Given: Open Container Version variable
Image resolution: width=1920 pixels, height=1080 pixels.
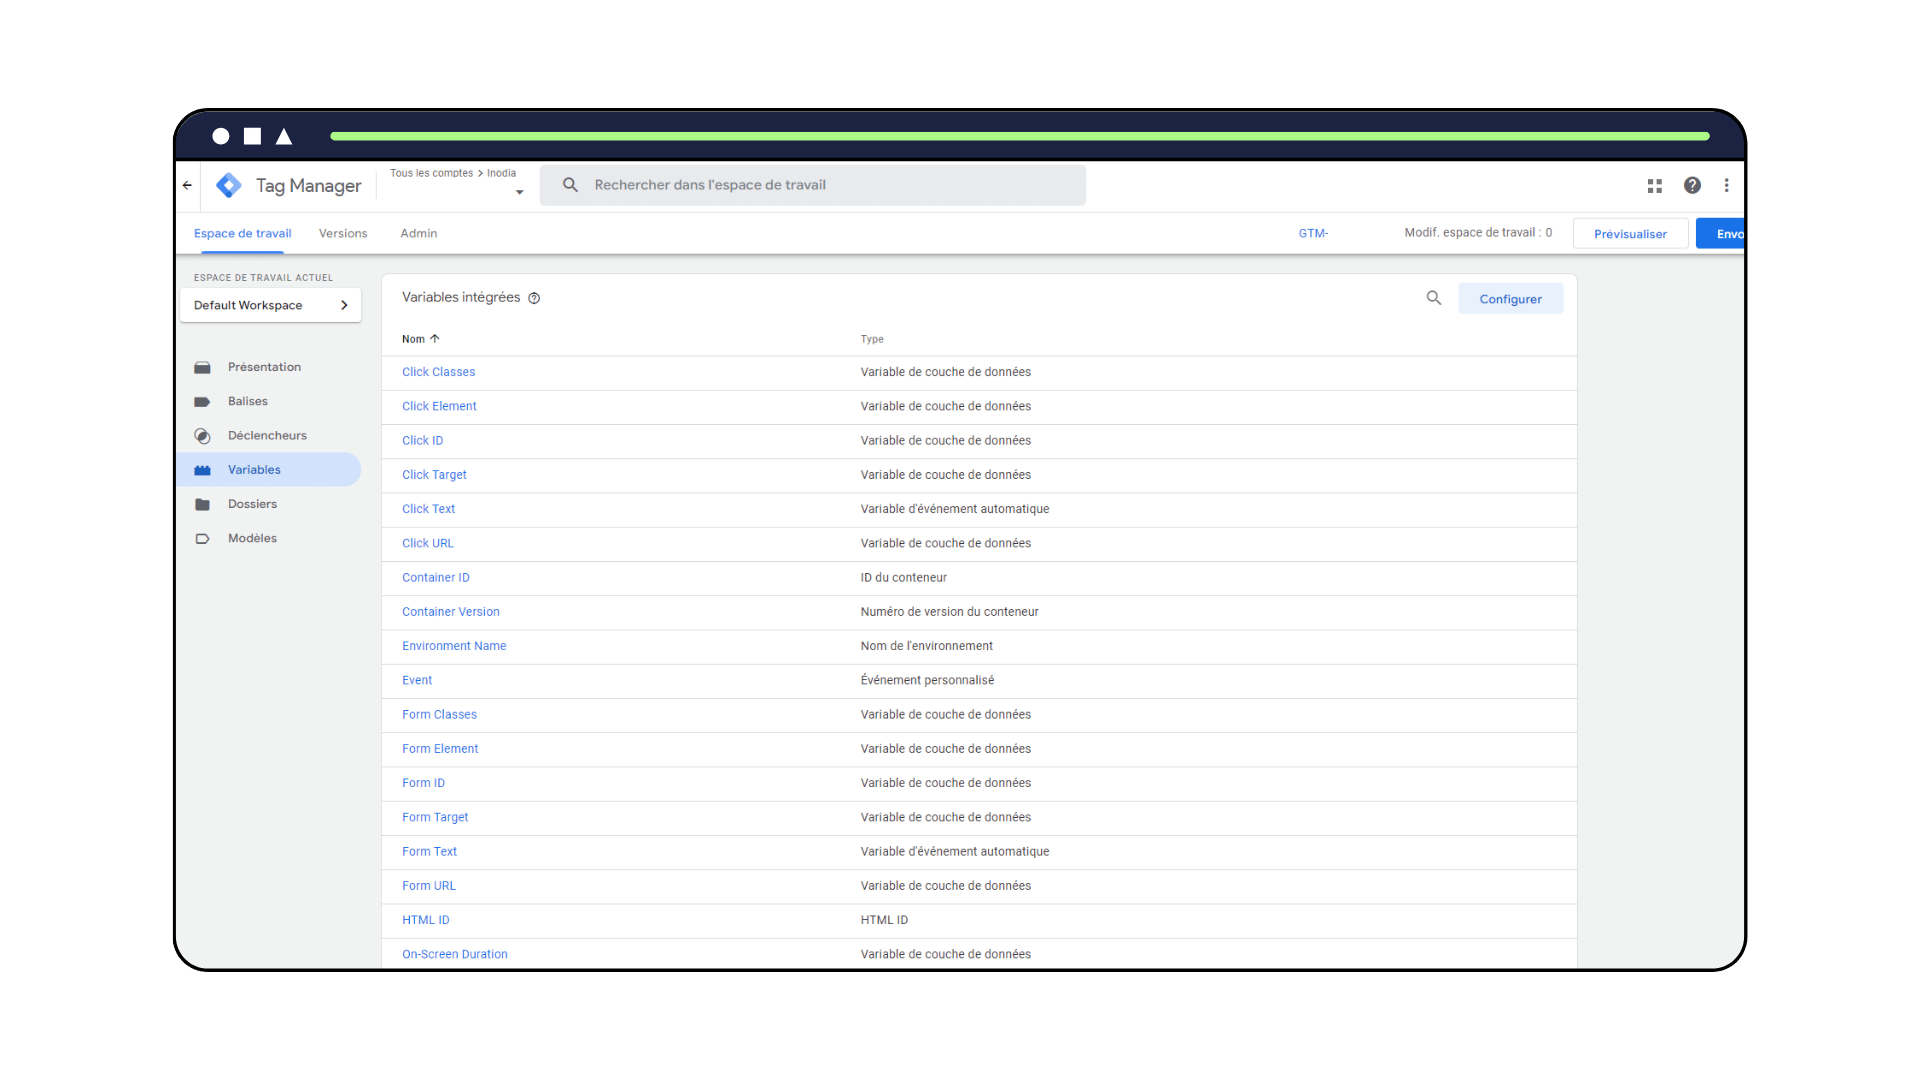Looking at the screenshot, I should click(x=450, y=612).
